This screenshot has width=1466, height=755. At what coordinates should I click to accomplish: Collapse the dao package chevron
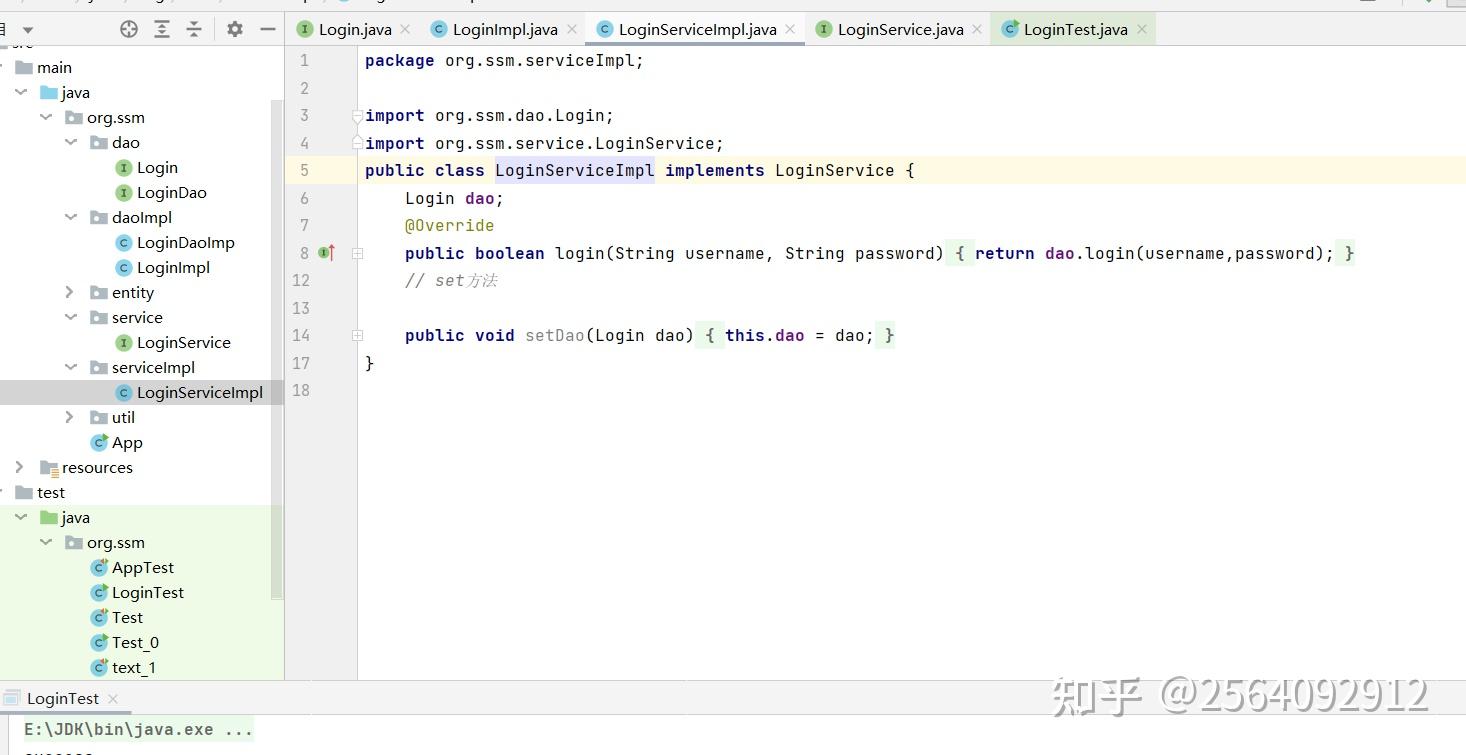coord(71,142)
